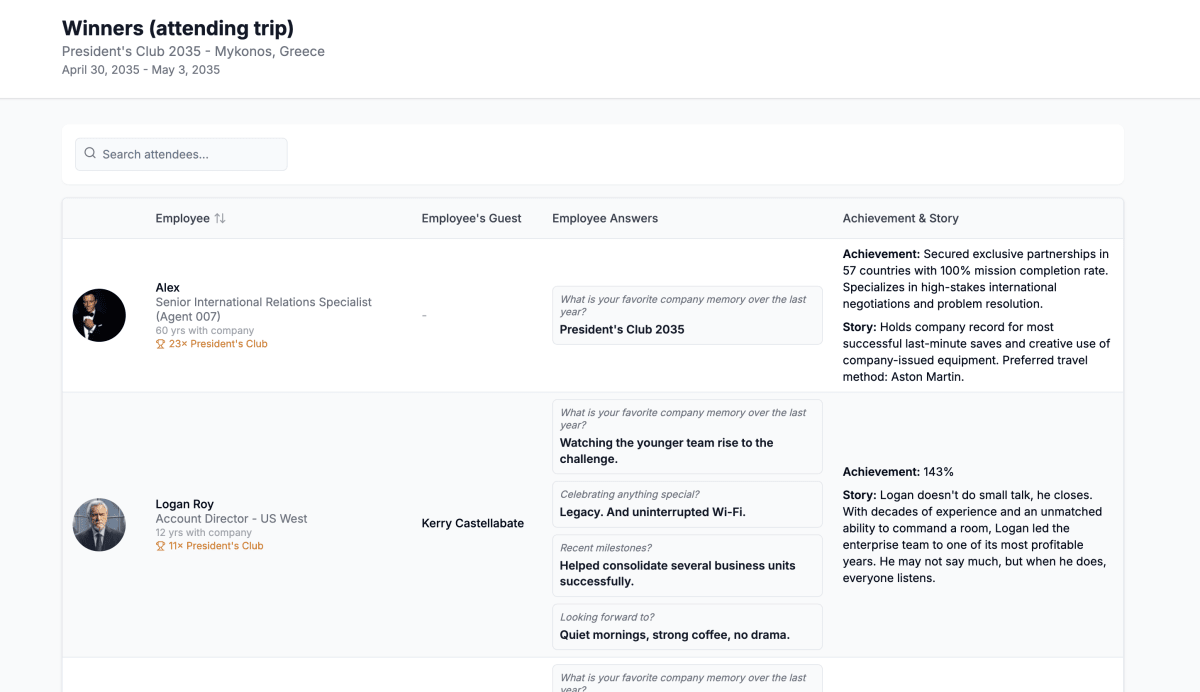This screenshot has height=692, width=1200.
Task: Click the trophy icon beside 11× President's Club
Action: [160, 546]
